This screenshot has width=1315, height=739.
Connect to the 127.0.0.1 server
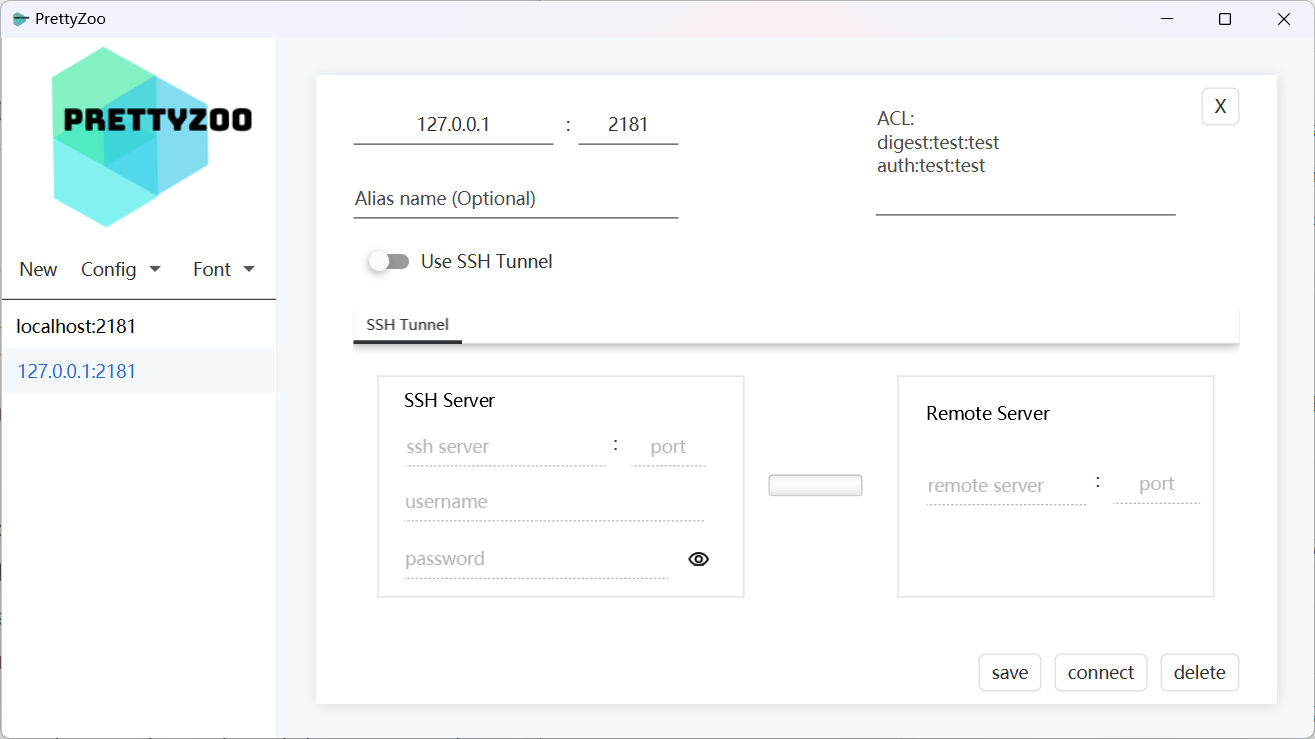[1101, 673]
